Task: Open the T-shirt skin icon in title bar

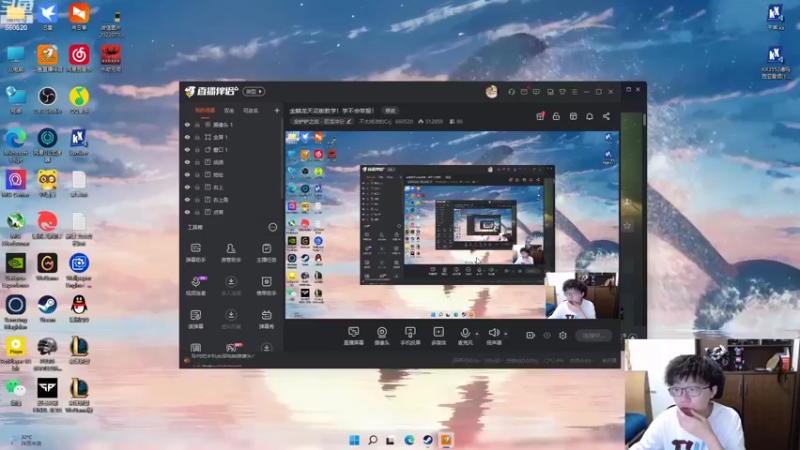Action: pos(562,92)
